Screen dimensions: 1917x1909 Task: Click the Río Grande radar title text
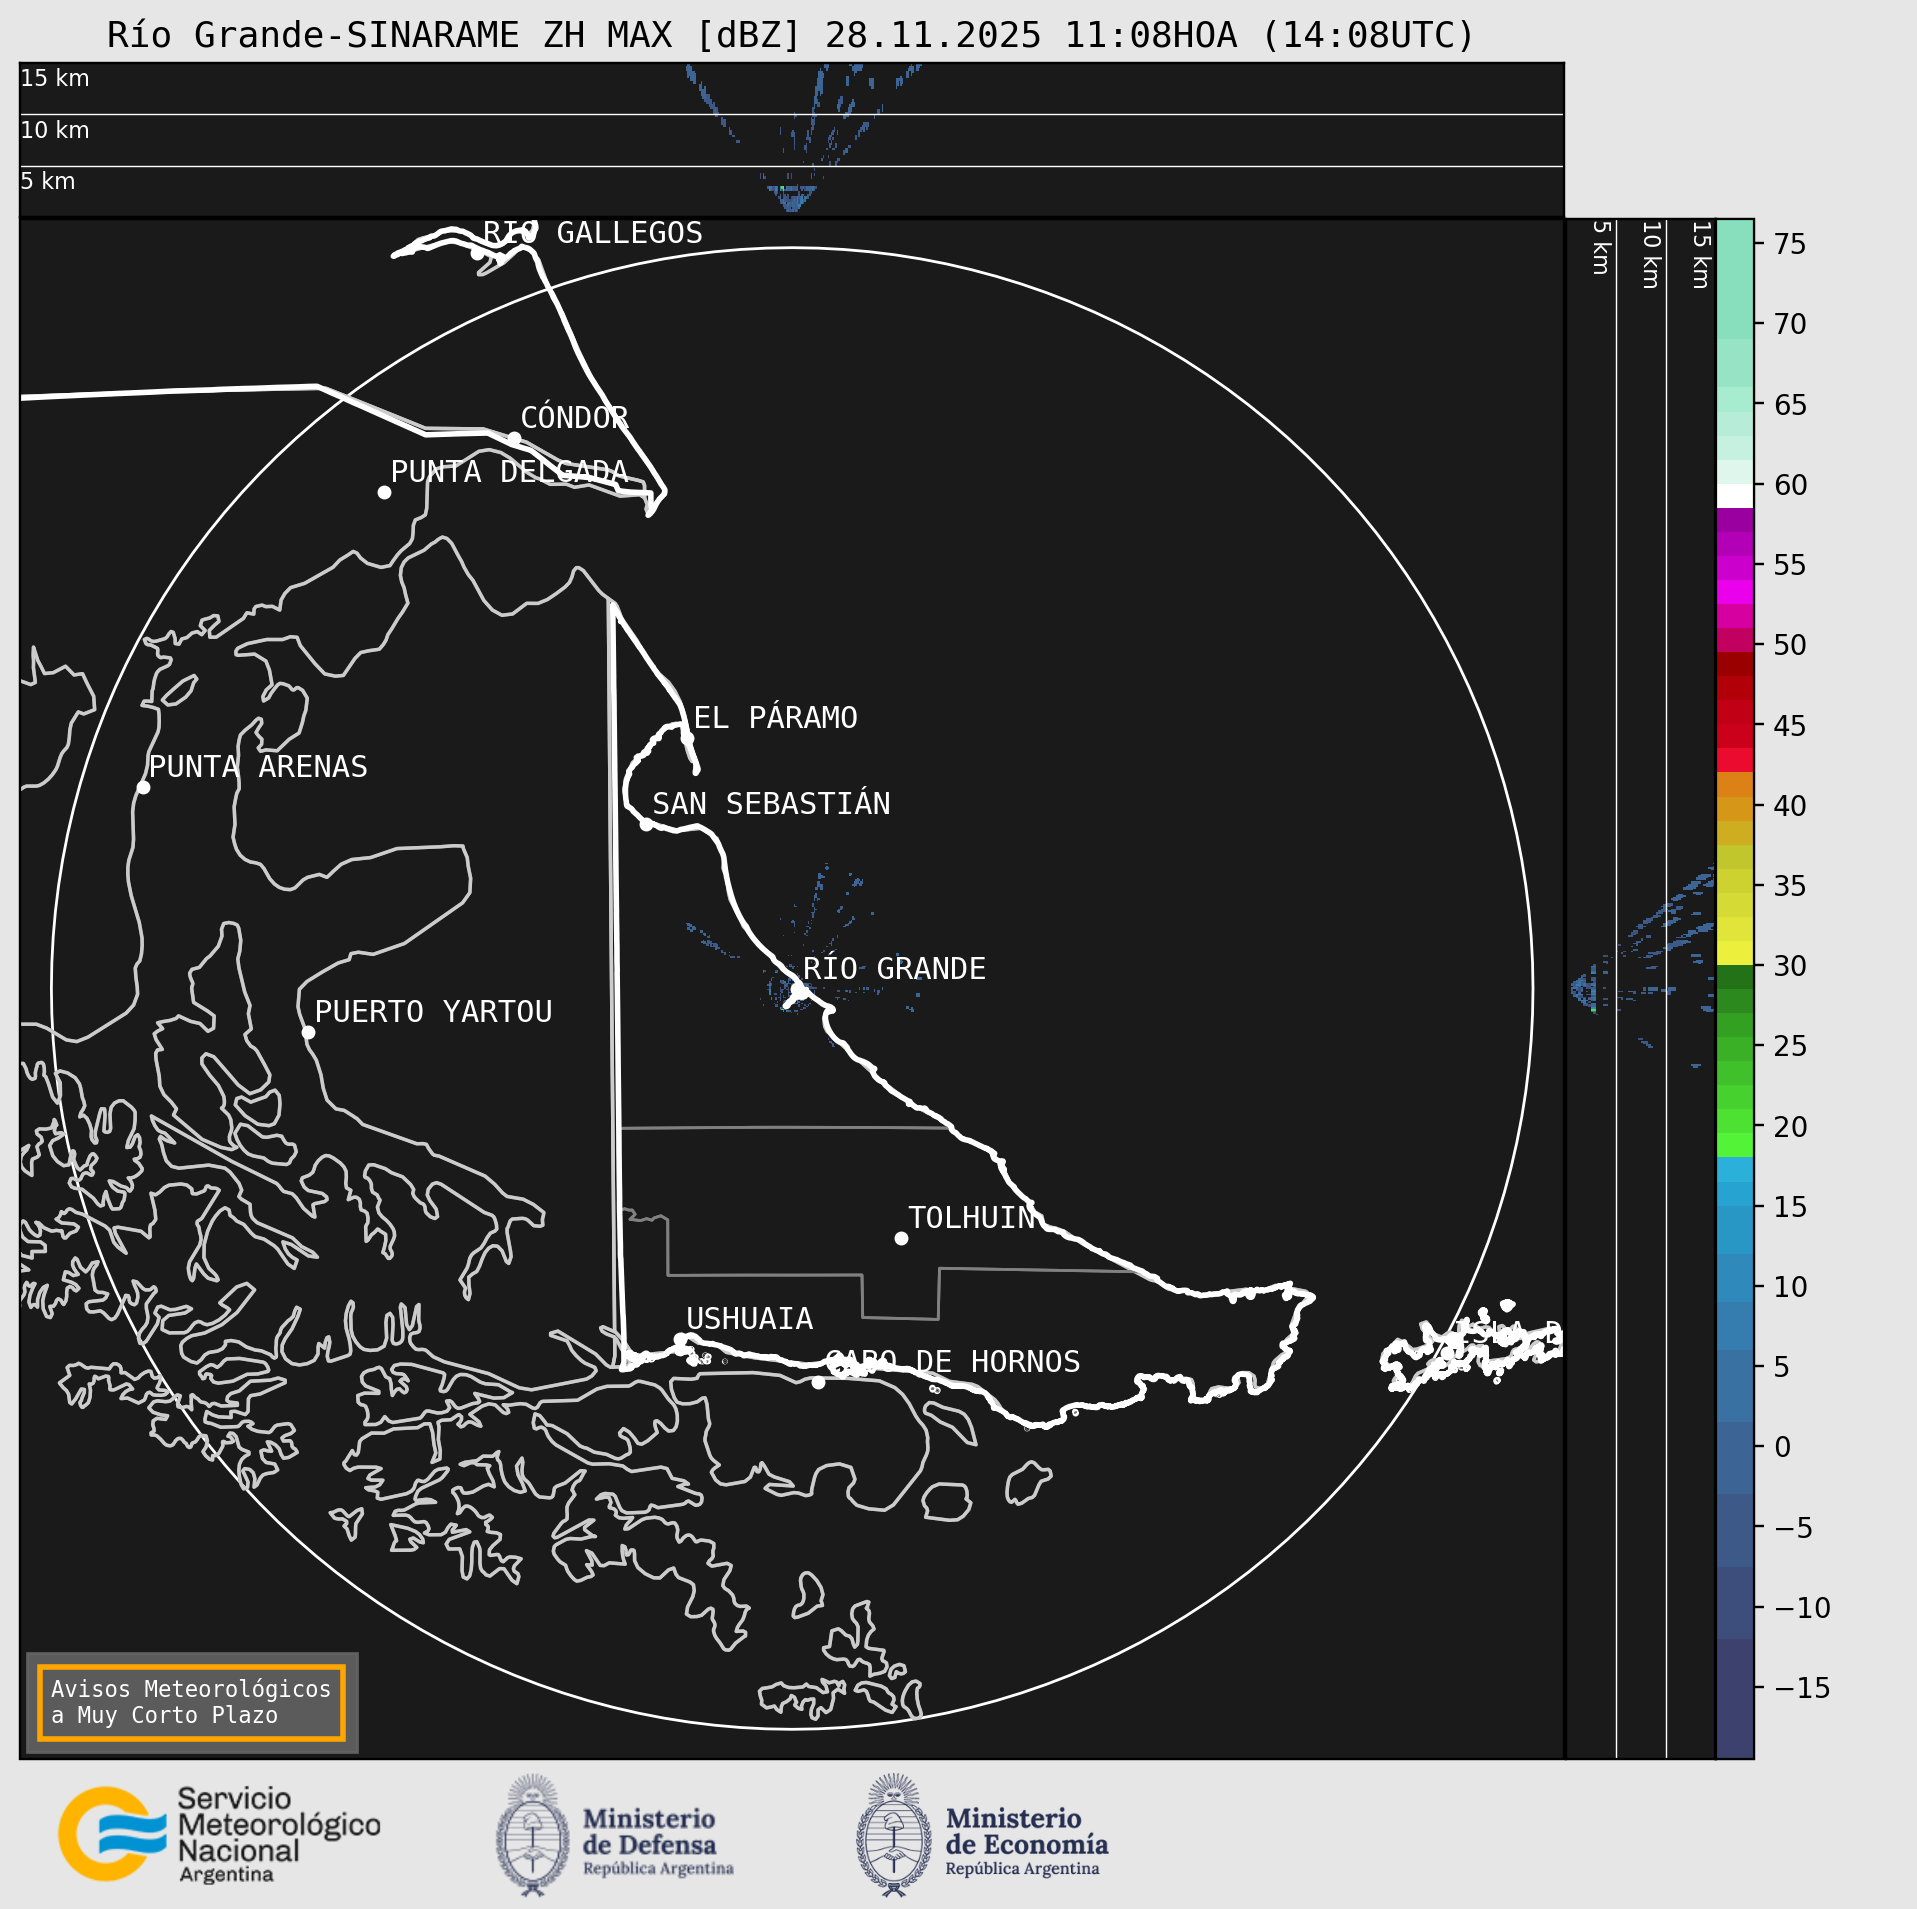point(790,35)
